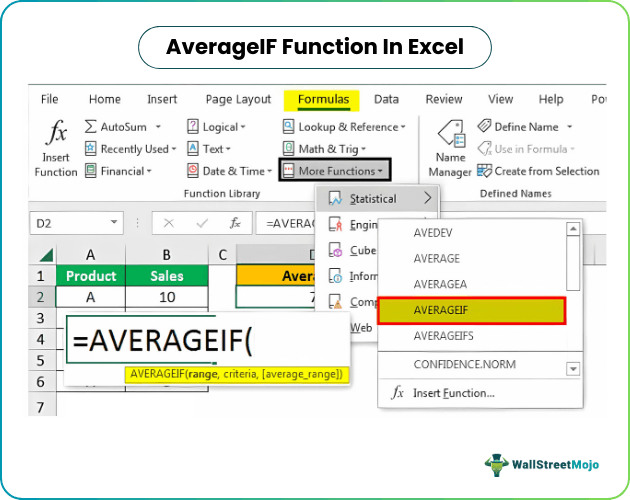Click the Engineering category icon
The height and width of the screenshot is (500, 630).
335,224
